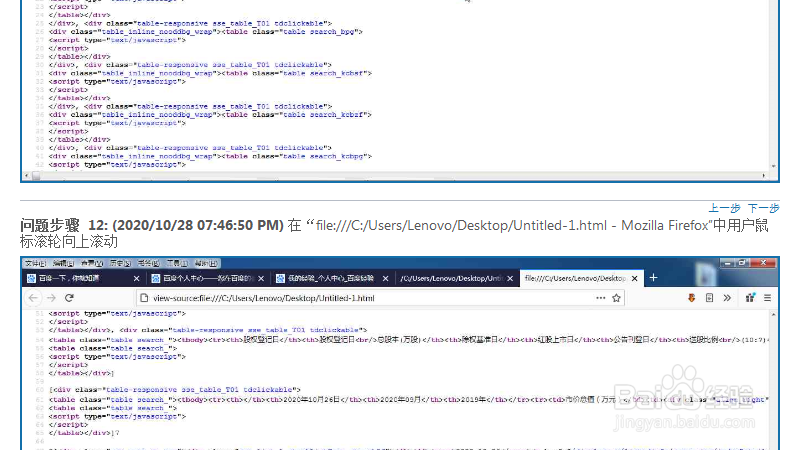
Task: Open the 帮助(H) menu in Firefox
Action: pos(206,263)
